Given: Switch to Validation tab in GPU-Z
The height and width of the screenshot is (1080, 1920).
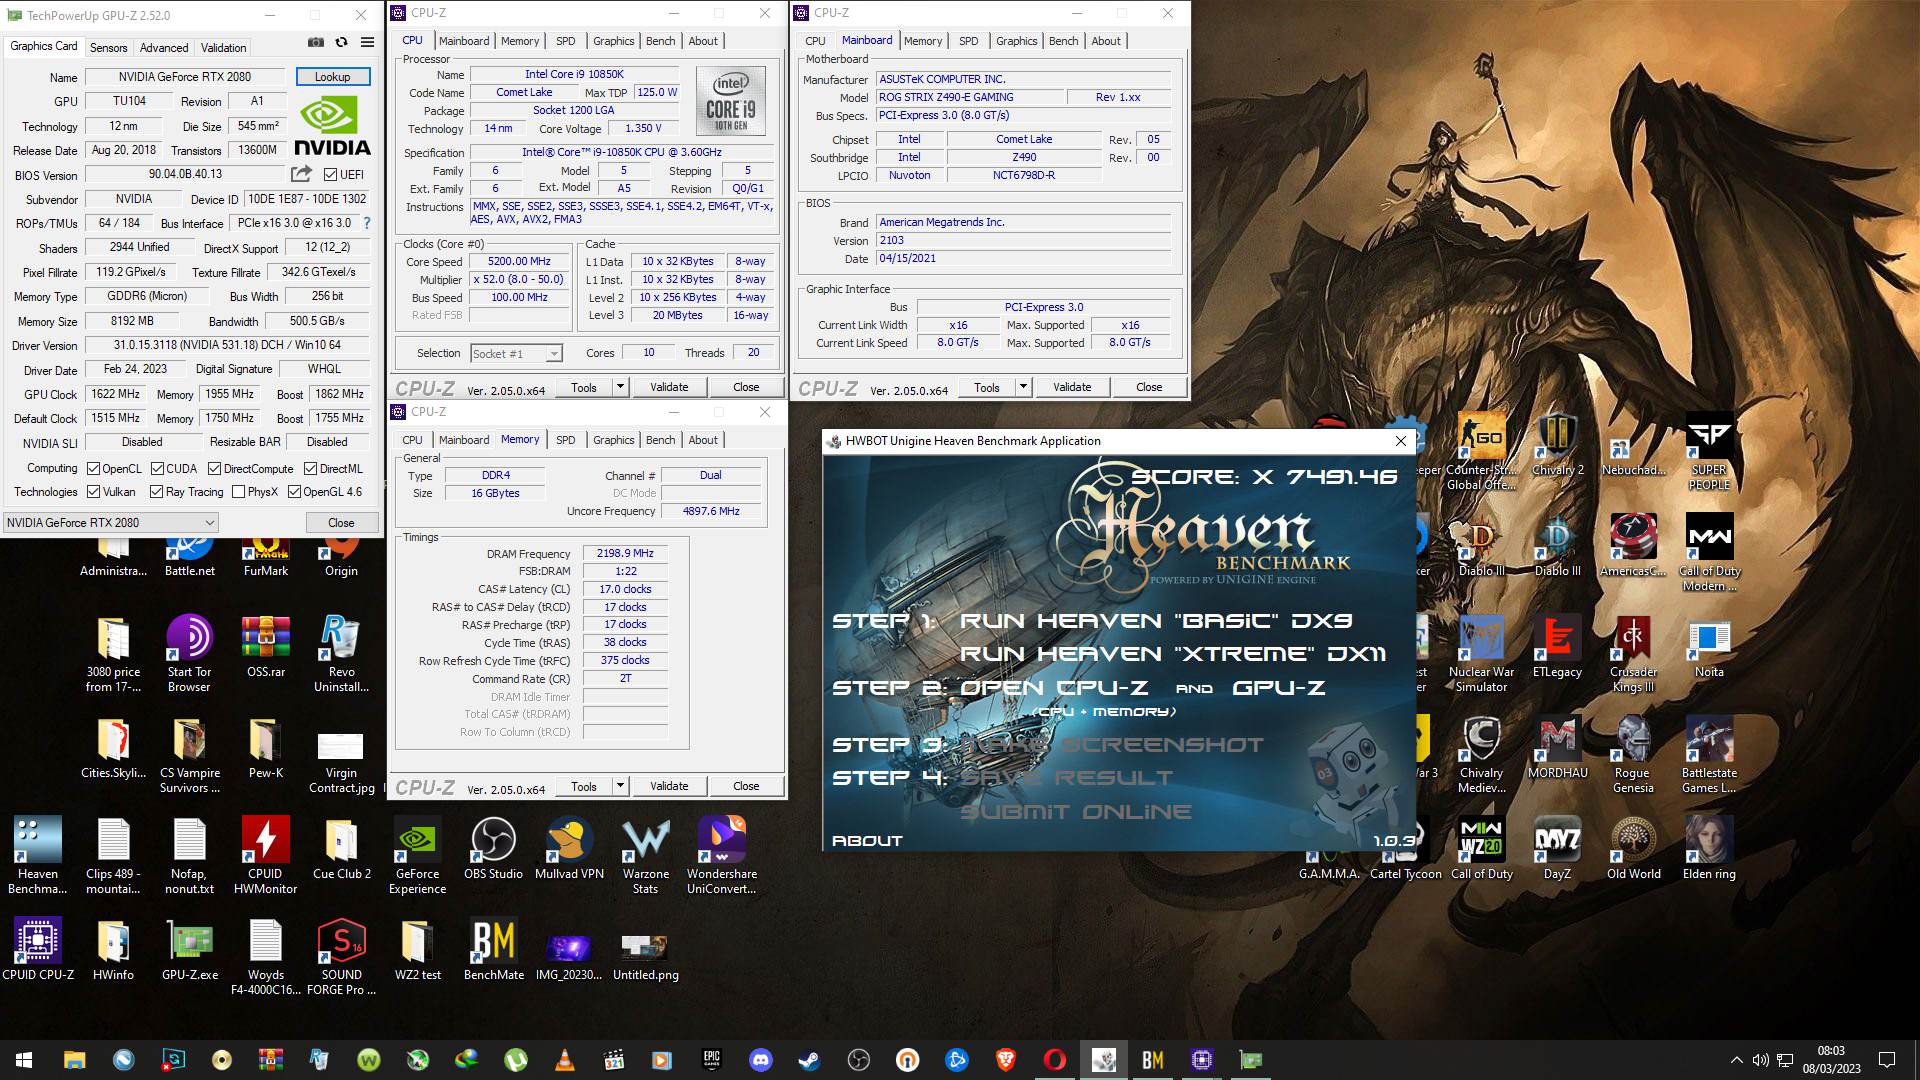Looking at the screenshot, I should click(223, 47).
